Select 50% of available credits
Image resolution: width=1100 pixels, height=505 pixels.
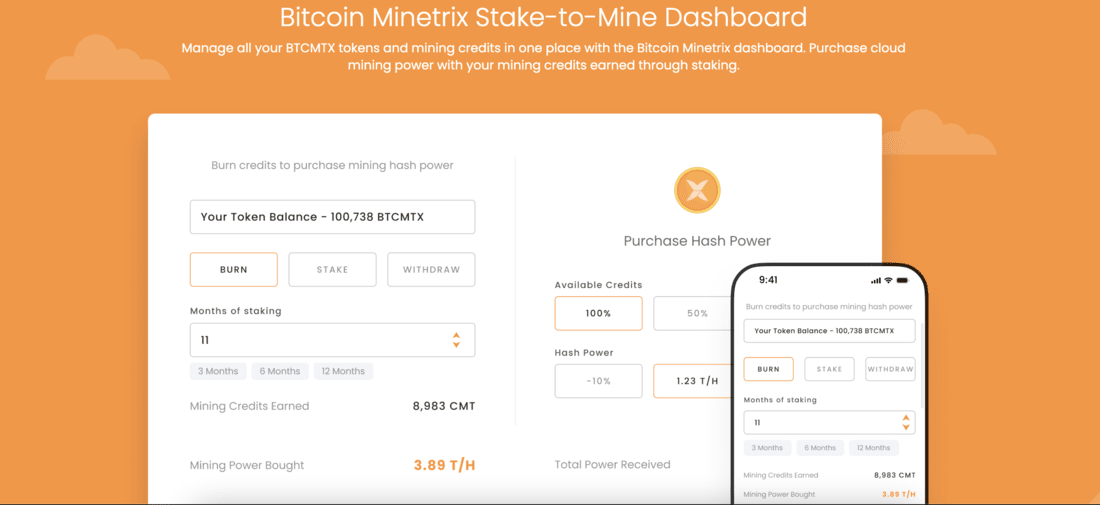[x=692, y=314]
